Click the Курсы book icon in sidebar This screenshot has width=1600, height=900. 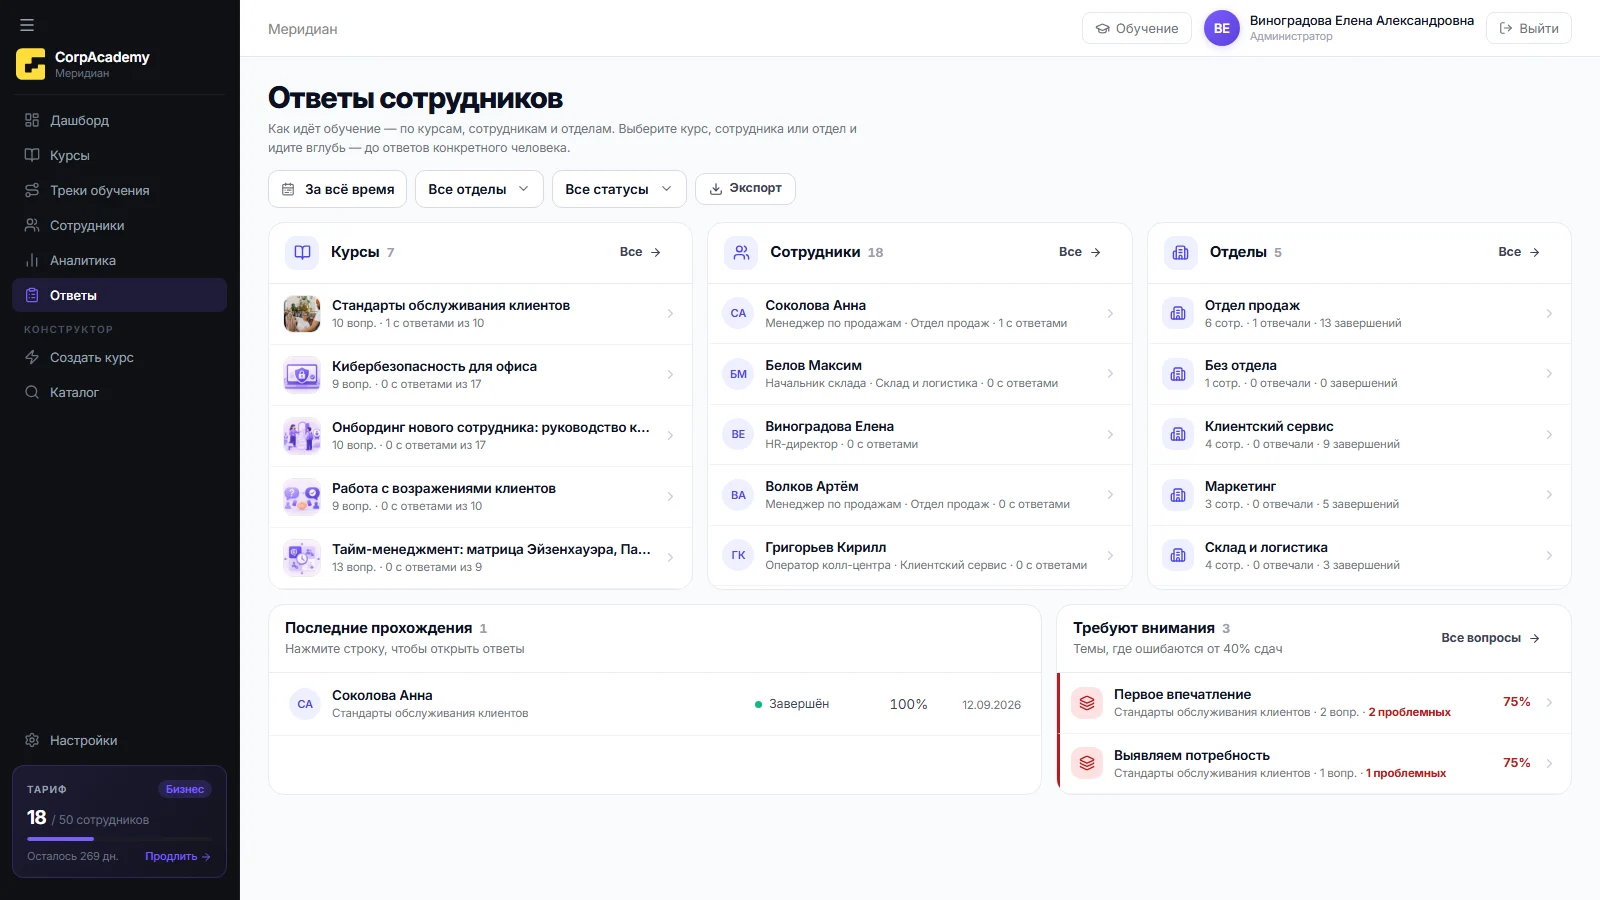pos(32,155)
